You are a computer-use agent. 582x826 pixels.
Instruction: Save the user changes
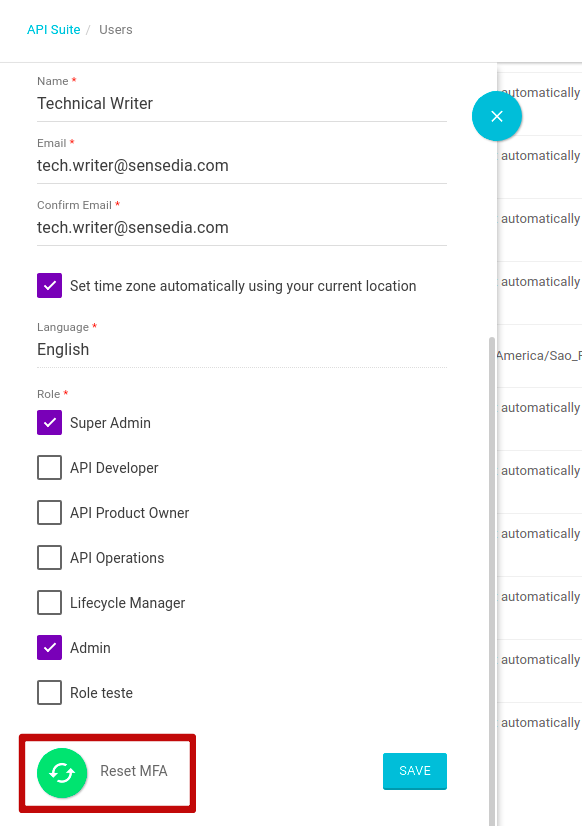tap(414, 771)
